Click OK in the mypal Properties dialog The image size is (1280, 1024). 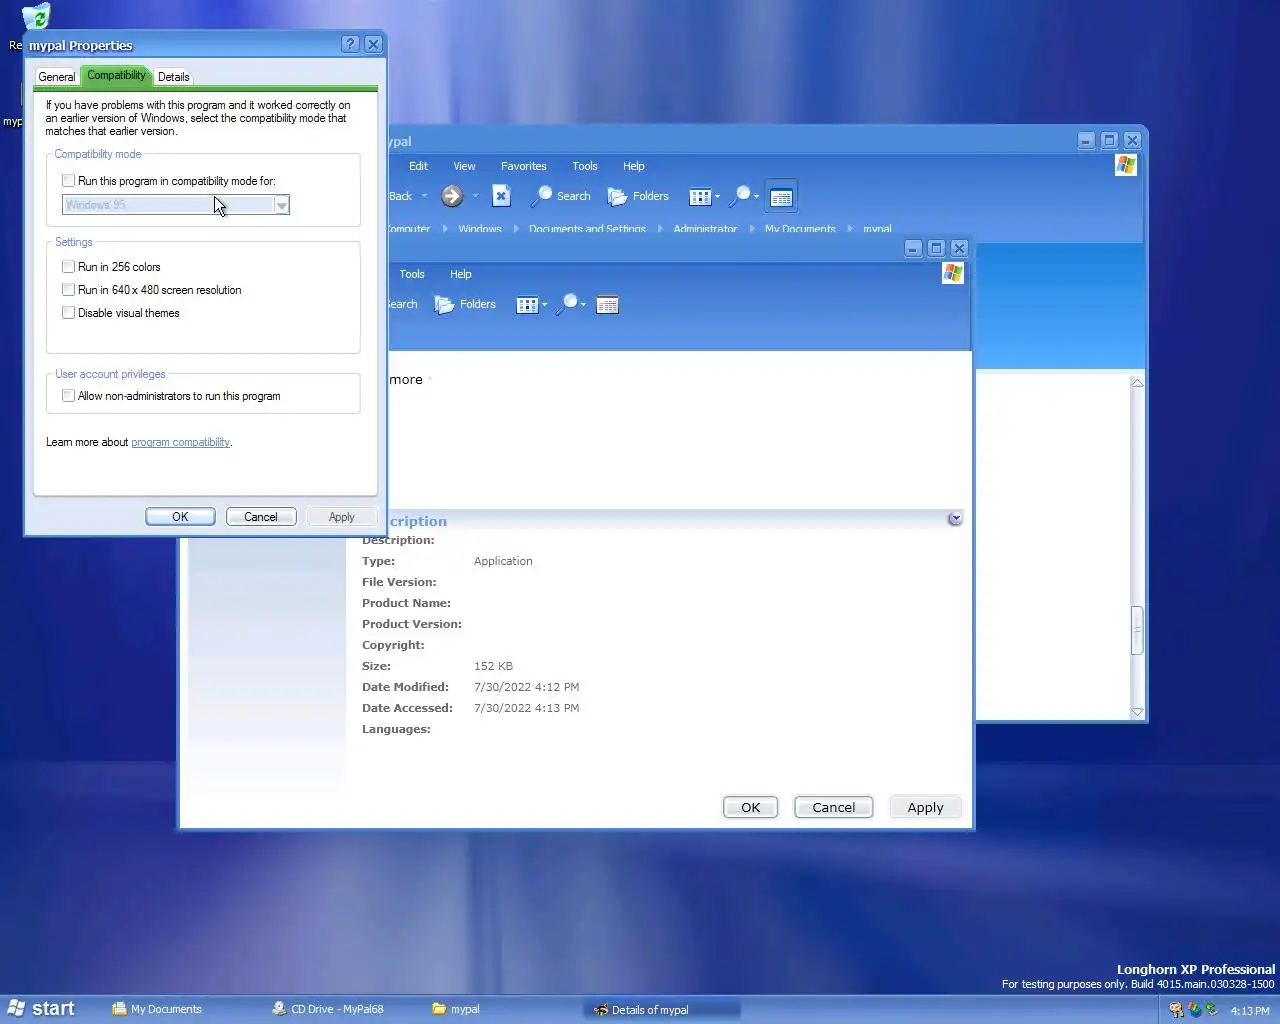pos(180,517)
